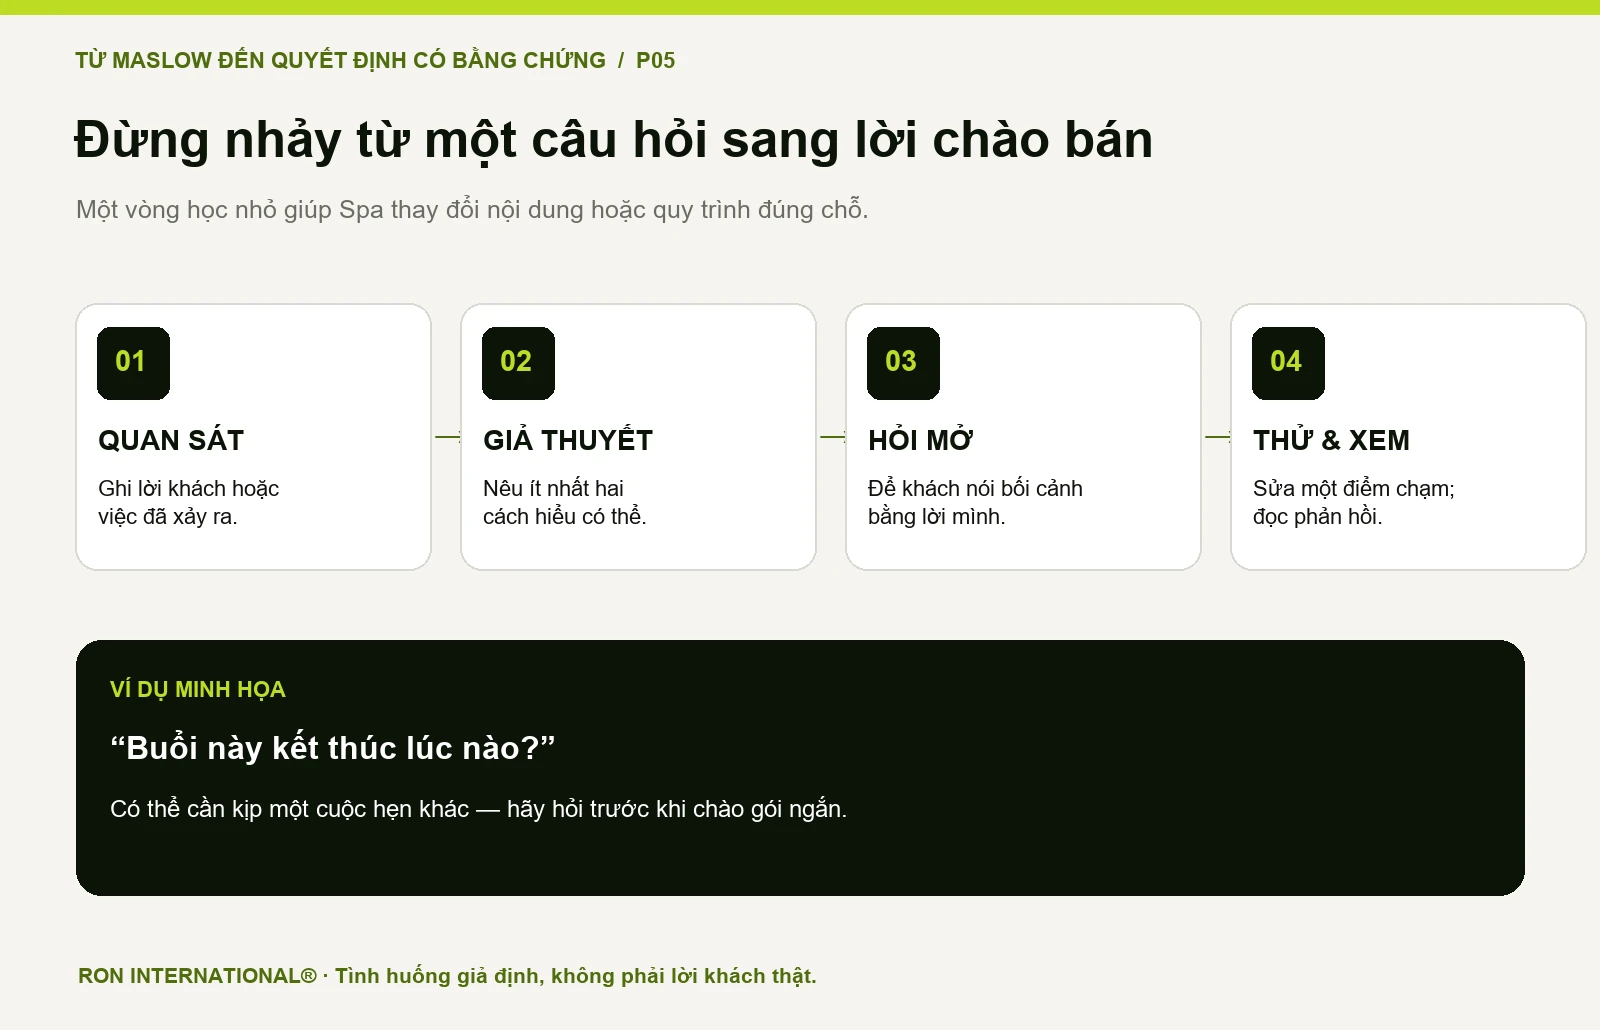Click the 04 step number badge
The width and height of the screenshot is (1600, 1030).
pos(1288,363)
